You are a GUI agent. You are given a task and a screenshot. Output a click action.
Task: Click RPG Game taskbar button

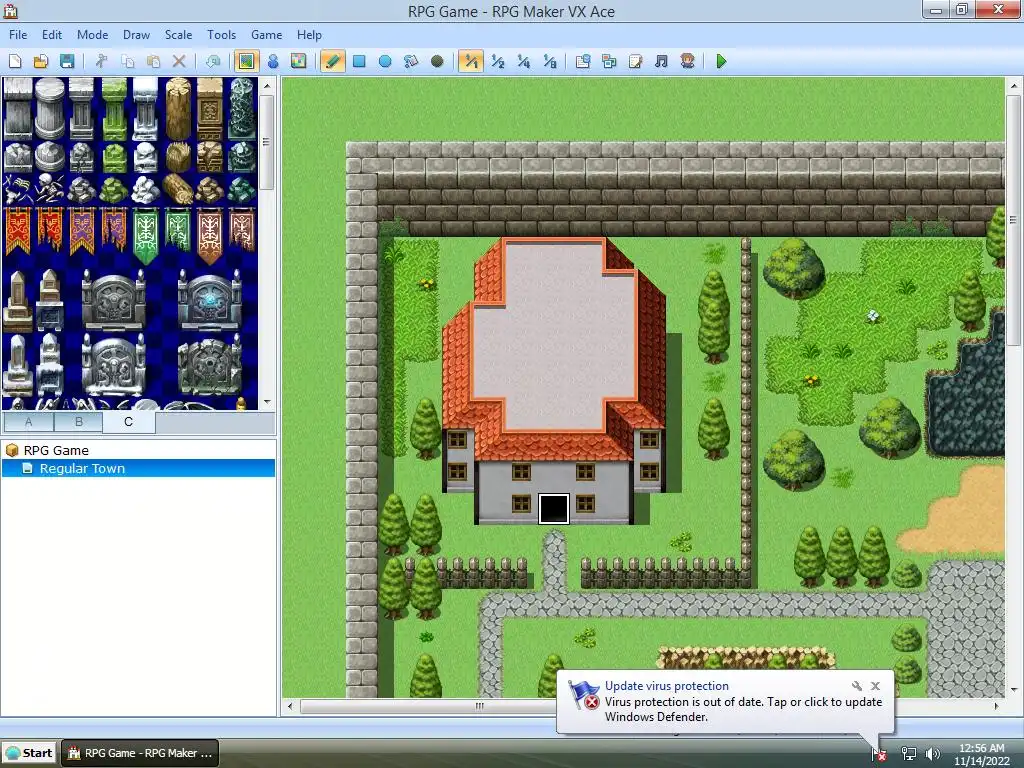140,753
